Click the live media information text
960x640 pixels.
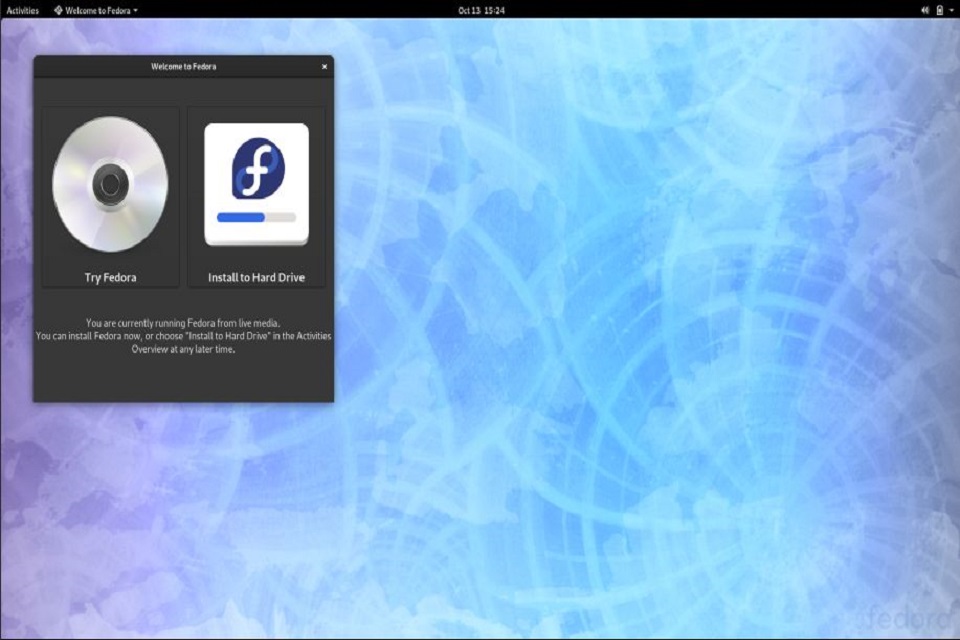[x=183, y=337]
